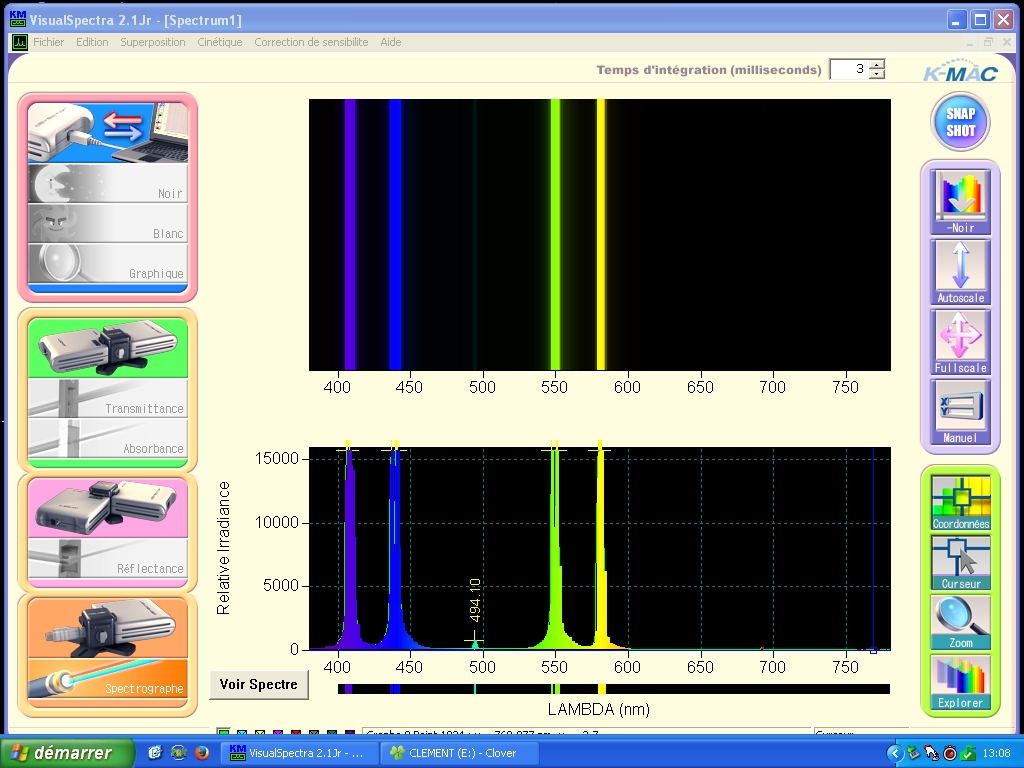This screenshot has width=1024, height=768.
Task: Activate the Coordonnées tool
Action: point(961,503)
